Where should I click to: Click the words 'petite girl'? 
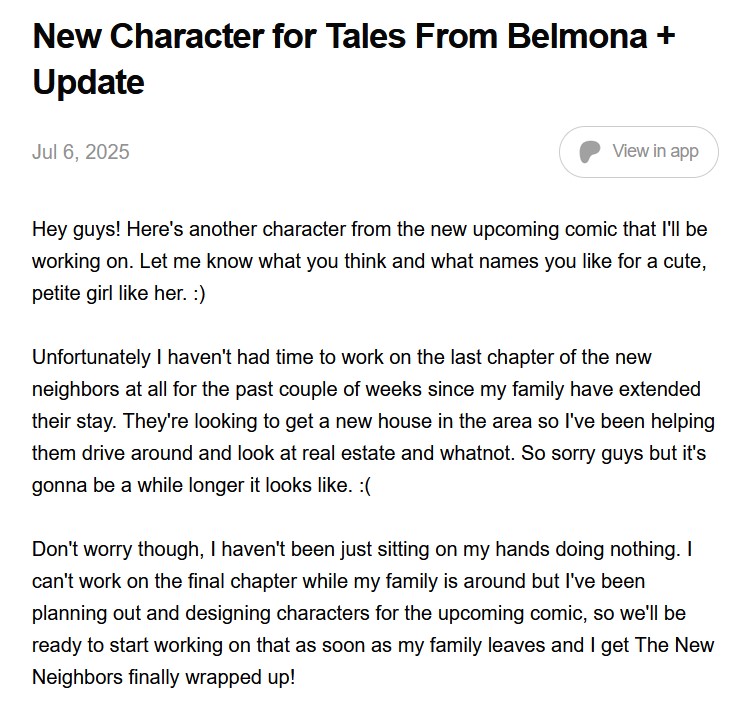72,293
